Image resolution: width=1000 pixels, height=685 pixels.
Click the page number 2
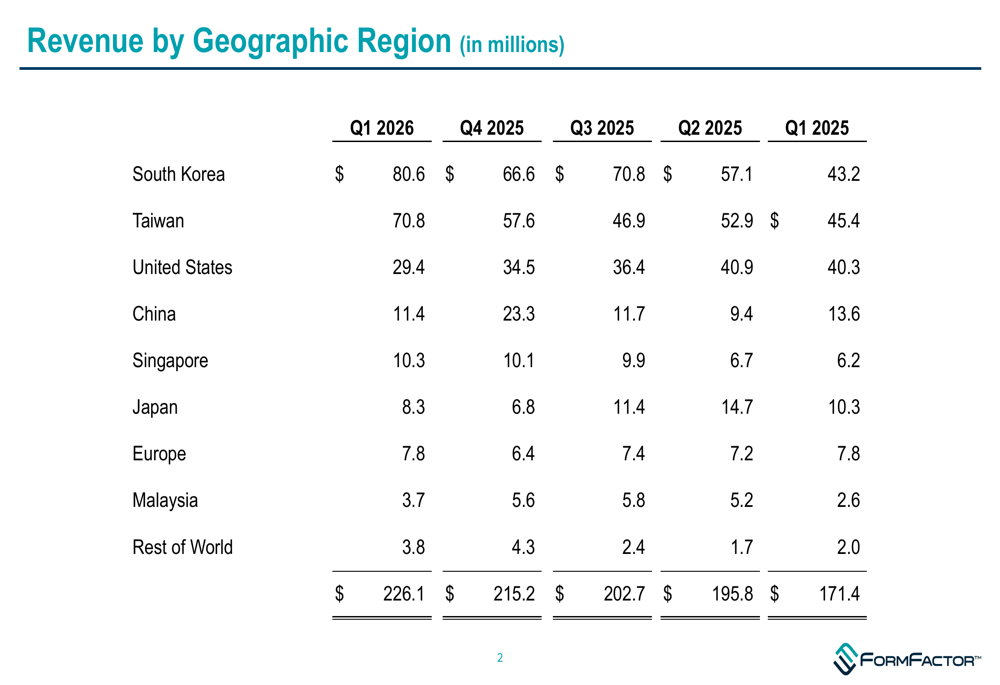499,658
